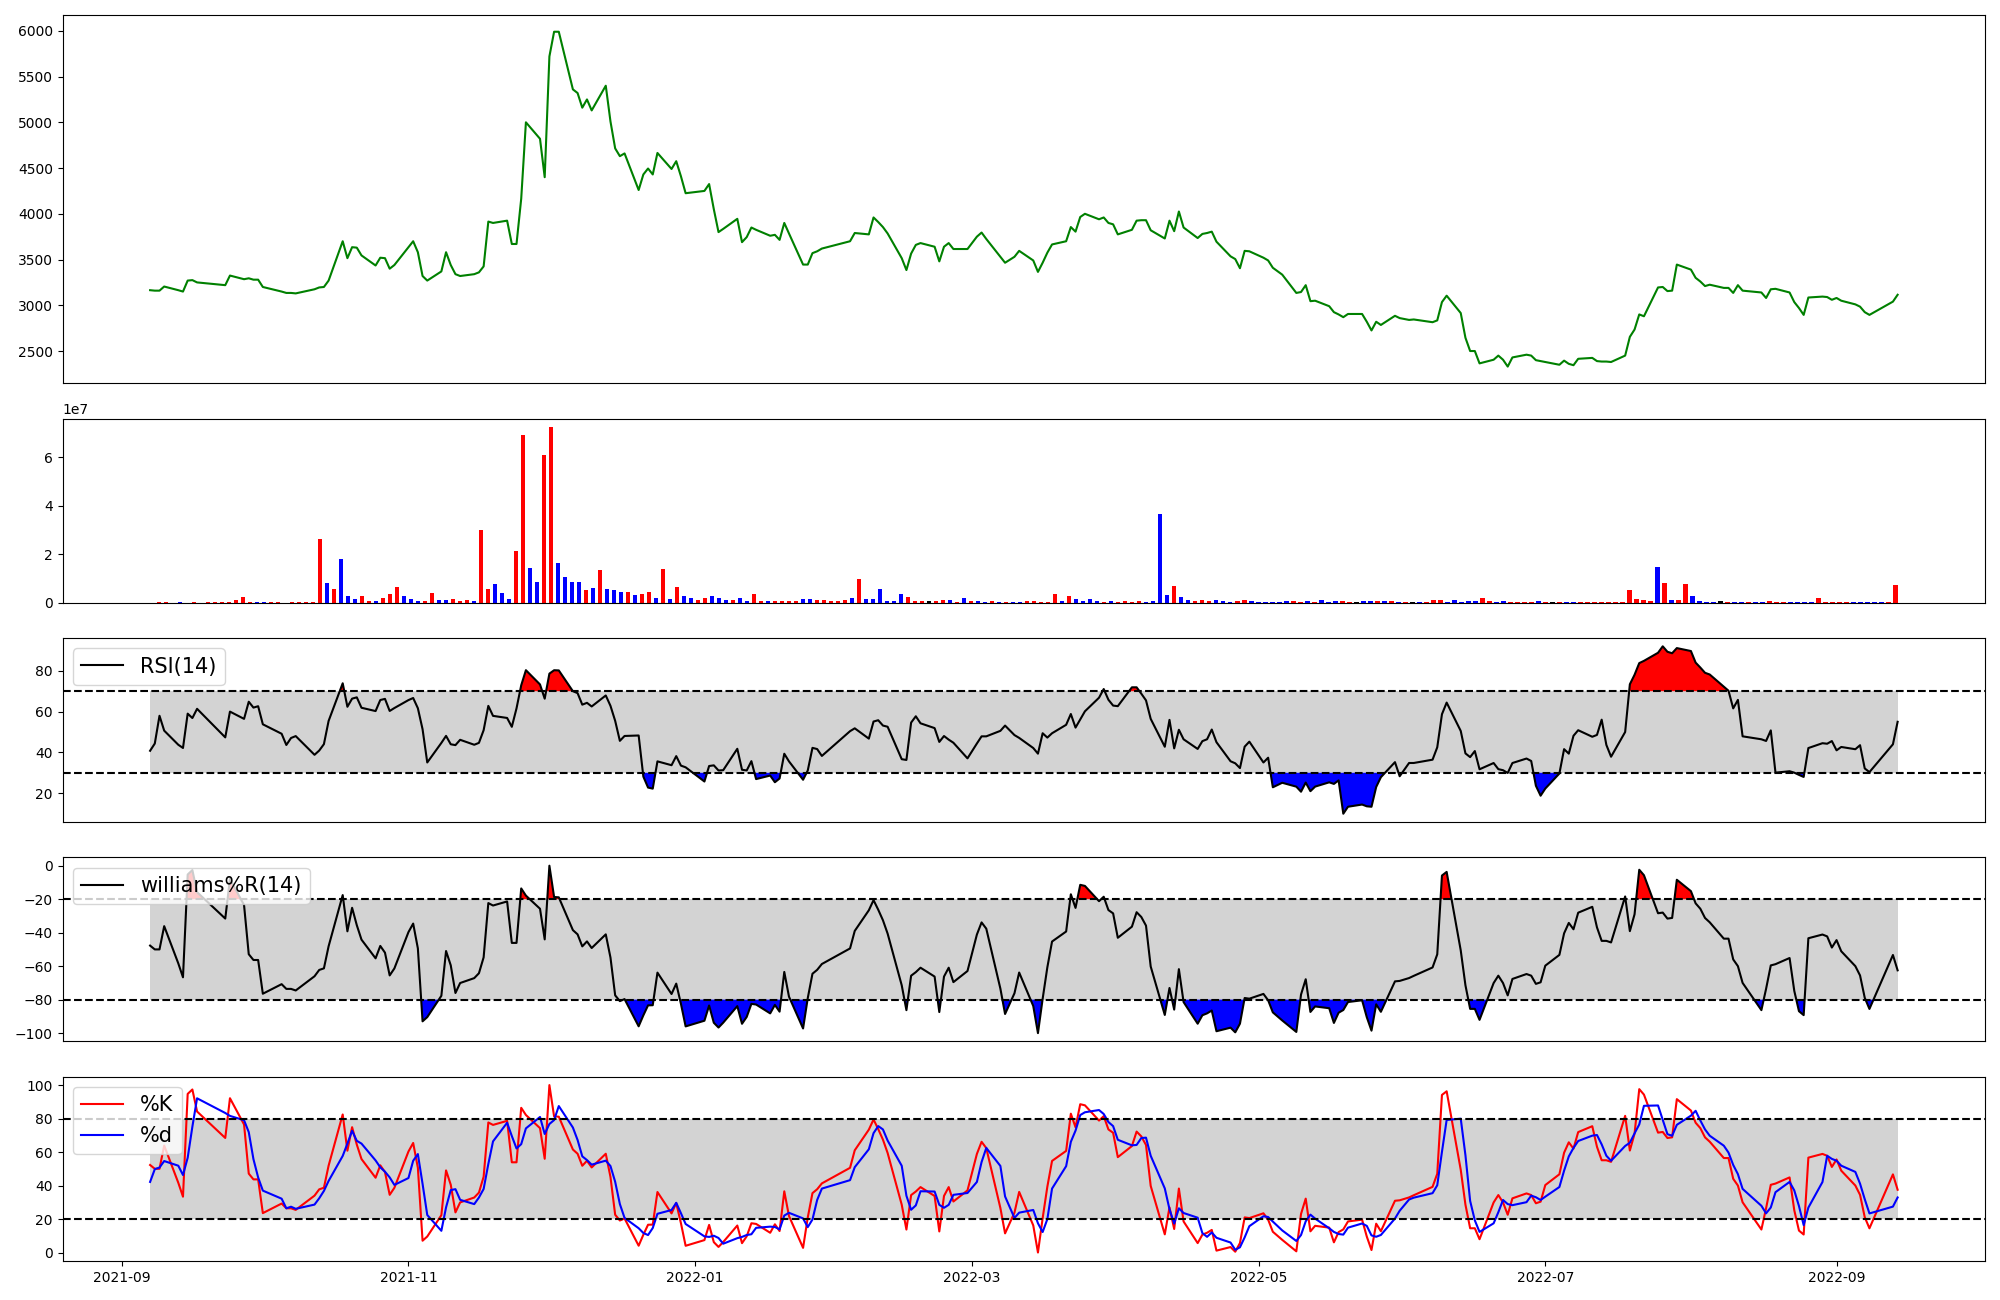Click the 6000 tick on the price axis
This screenshot has width=2000, height=1300.
(35, 32)
